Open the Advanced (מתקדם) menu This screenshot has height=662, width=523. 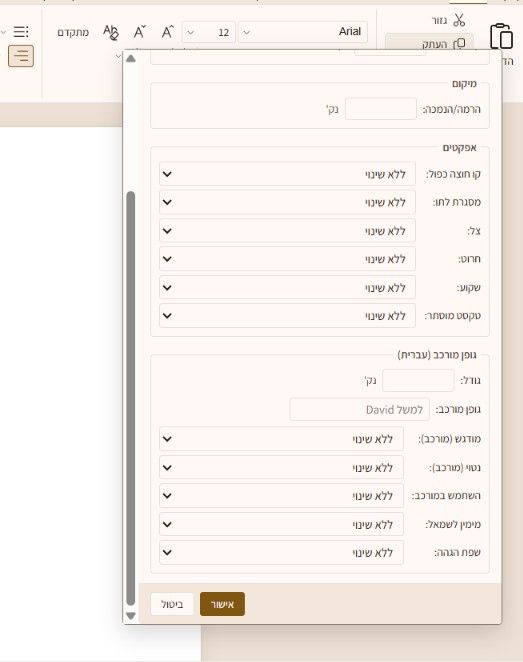[x=73, y=32]
